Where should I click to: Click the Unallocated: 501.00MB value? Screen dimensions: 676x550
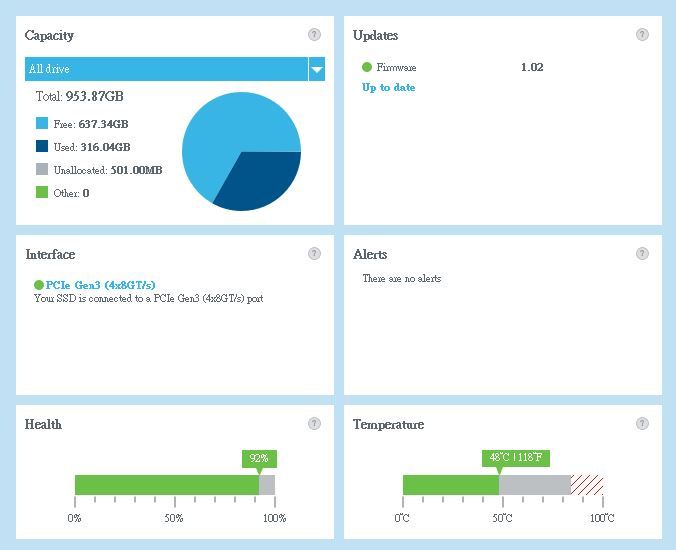tap(136, 170)
